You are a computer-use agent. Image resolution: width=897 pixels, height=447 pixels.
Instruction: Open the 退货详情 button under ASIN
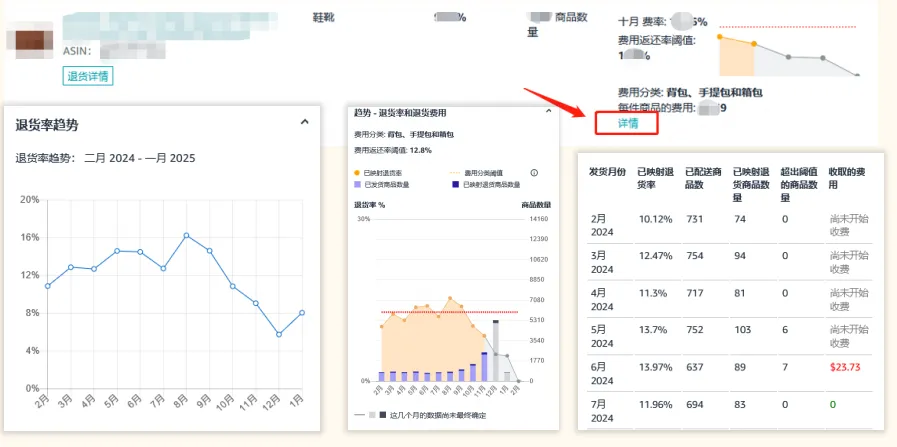point(88,76)
